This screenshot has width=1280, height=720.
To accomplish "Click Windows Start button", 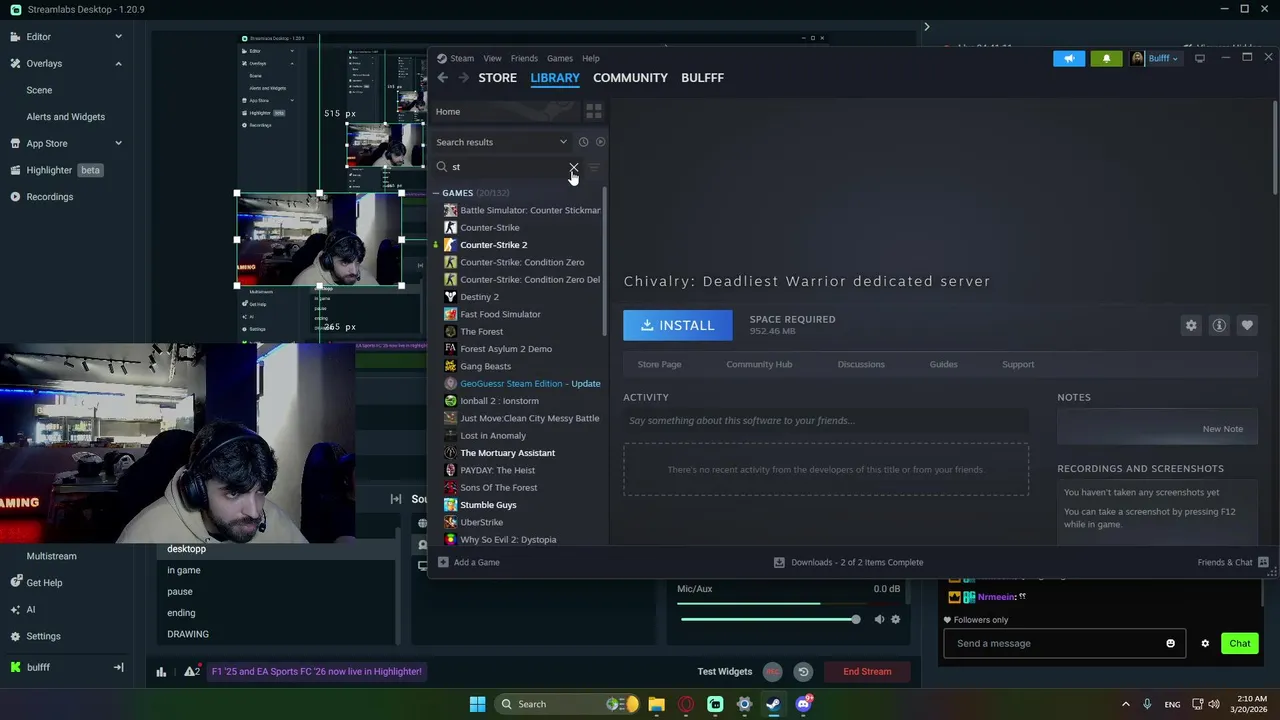I will [x=478, y=704].
